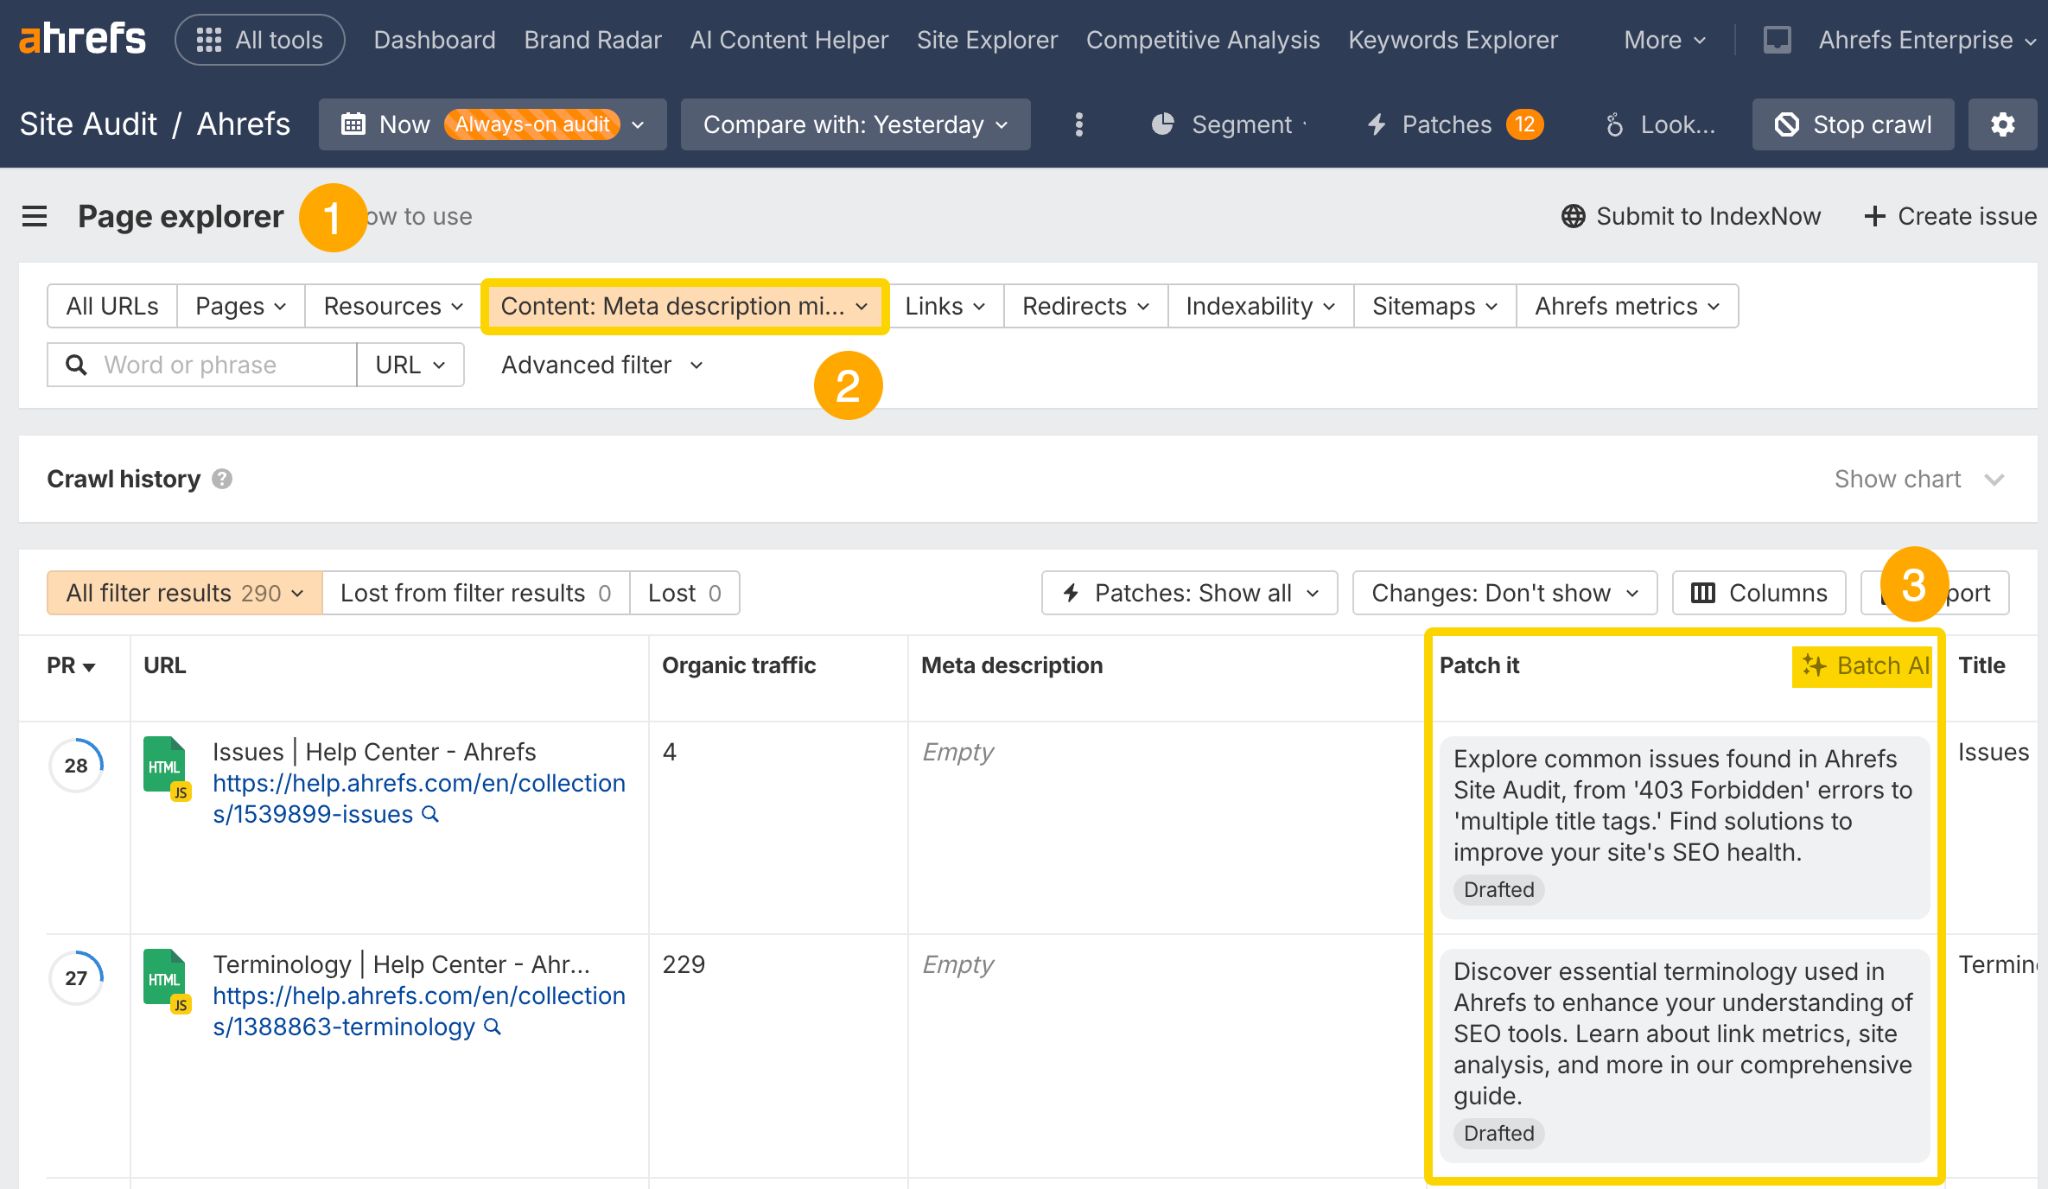Image resolution: width=2048 pixels, height=1189 pixels.
Task: Click the PR sort progress circle showing 28
Action: pos(75,765)
